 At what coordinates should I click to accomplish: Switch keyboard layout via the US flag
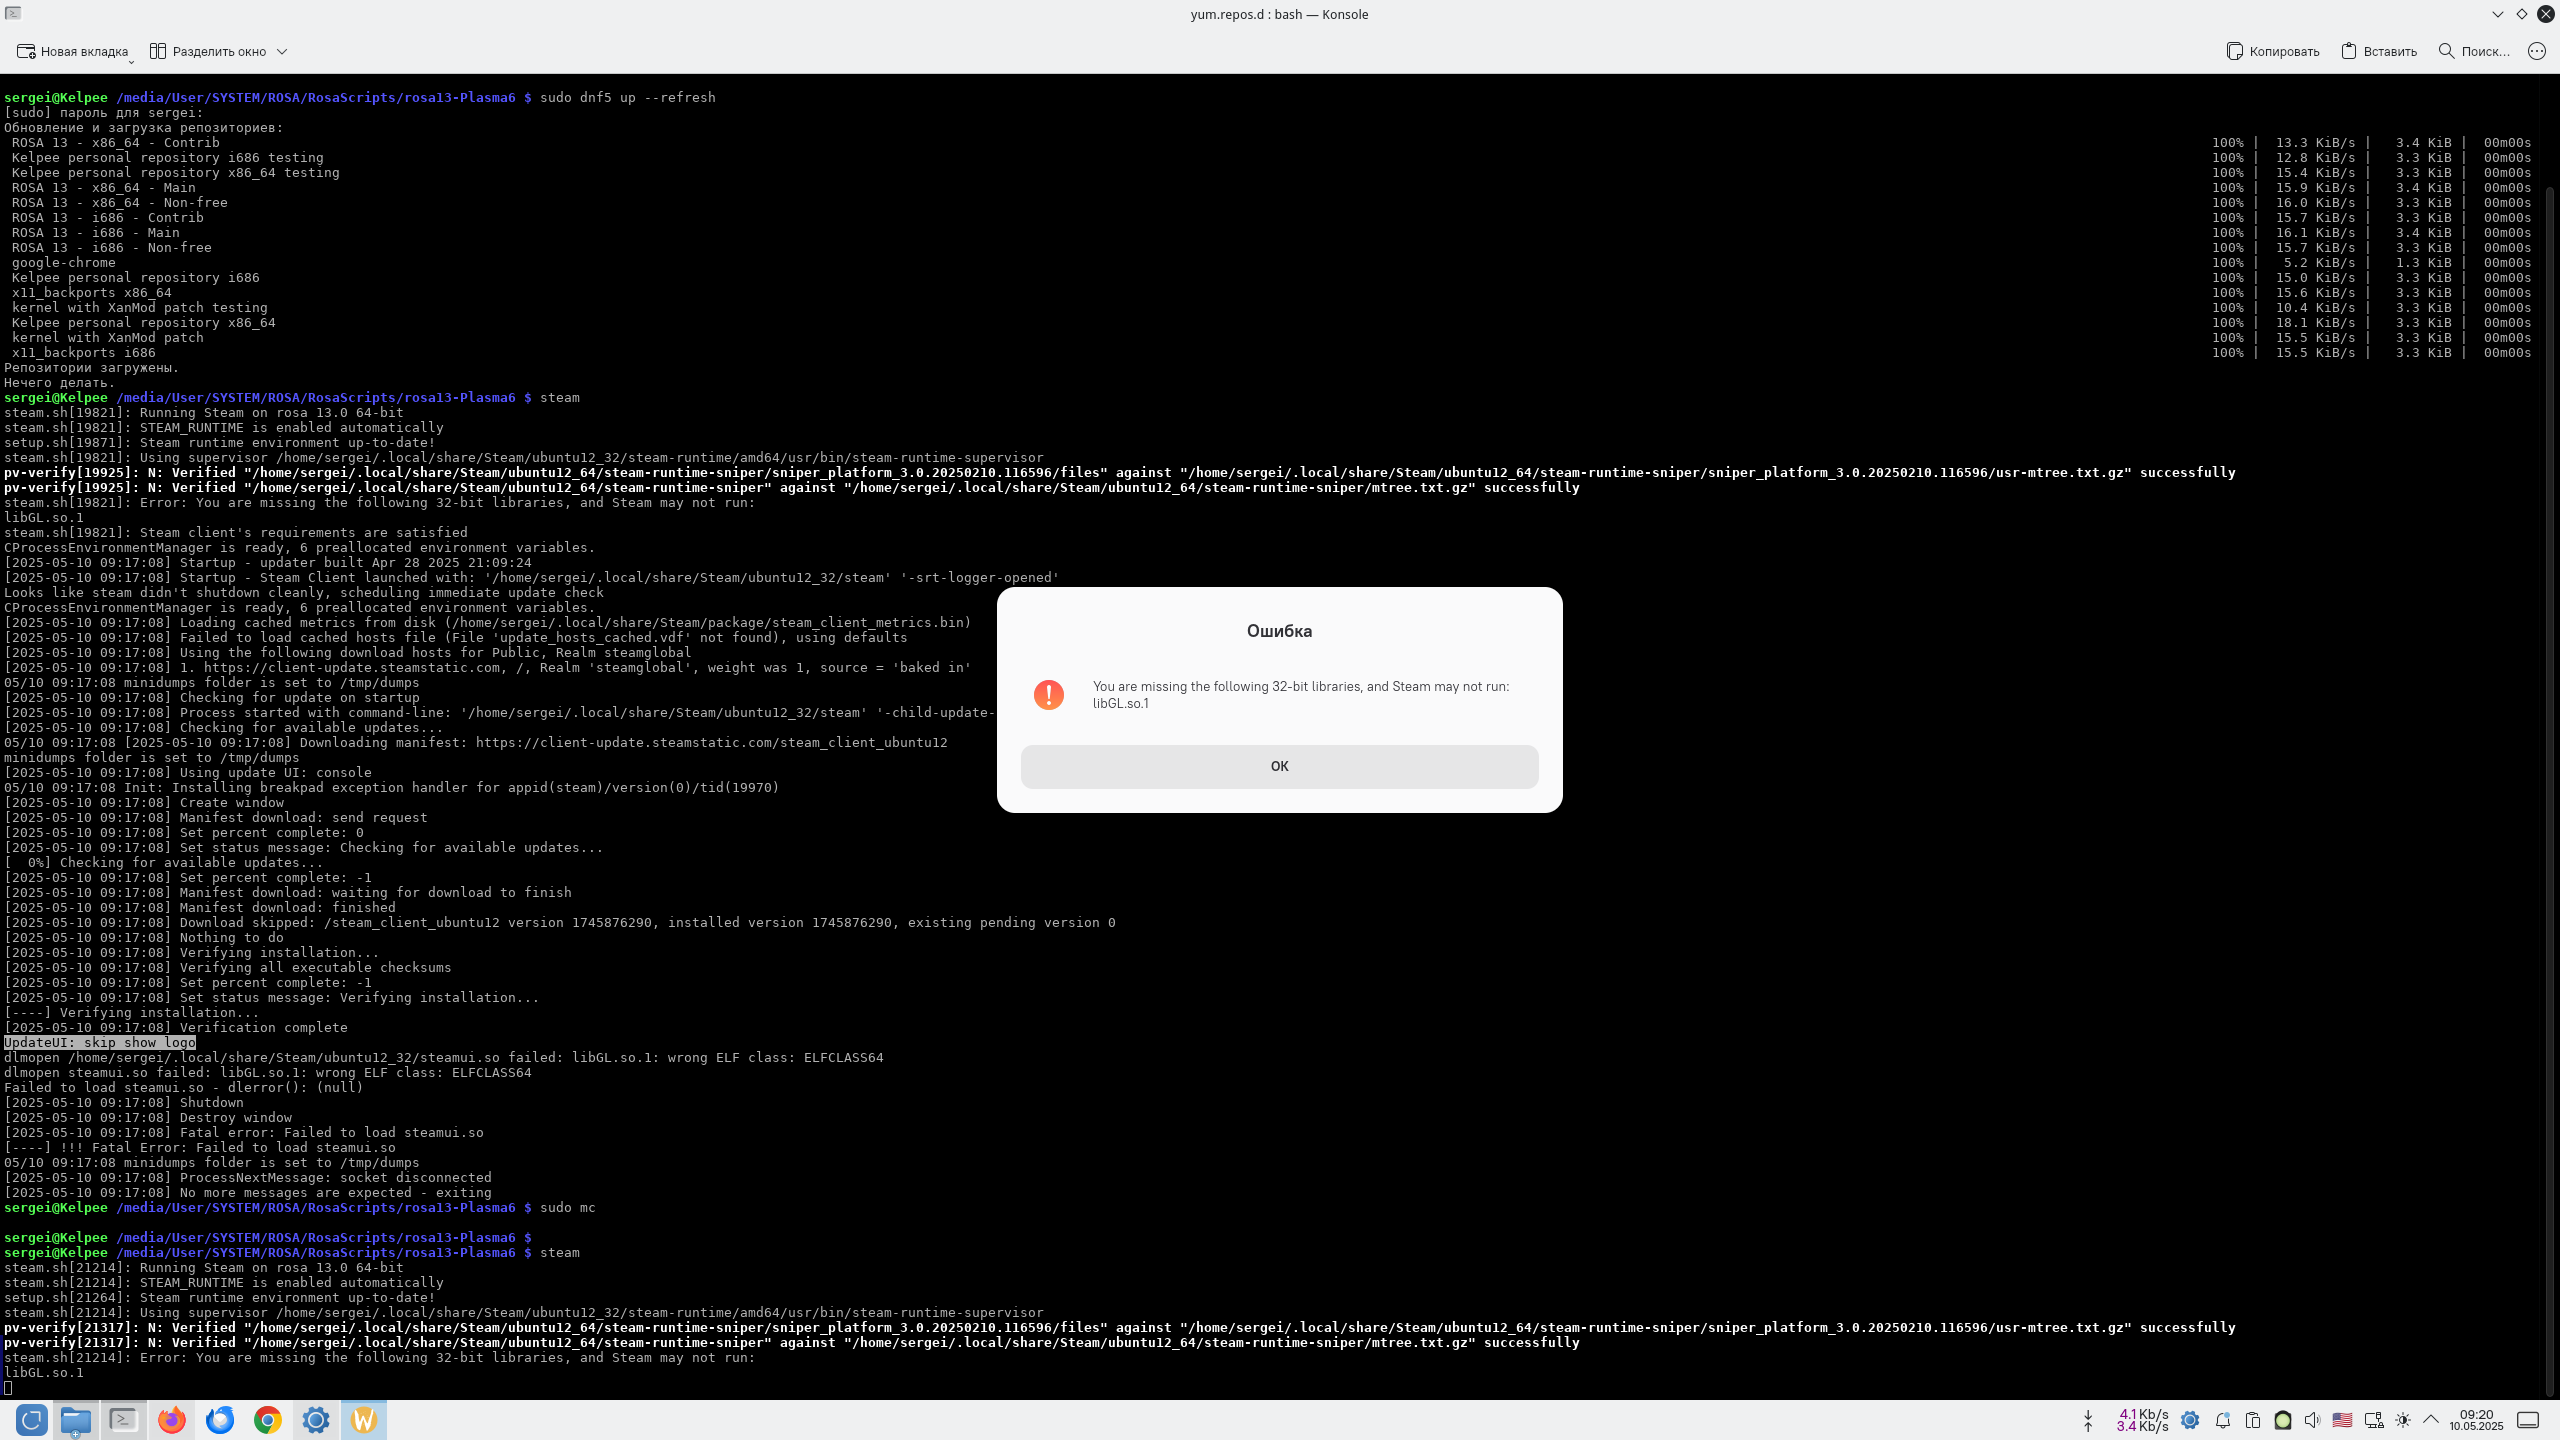[2342, 1420]
